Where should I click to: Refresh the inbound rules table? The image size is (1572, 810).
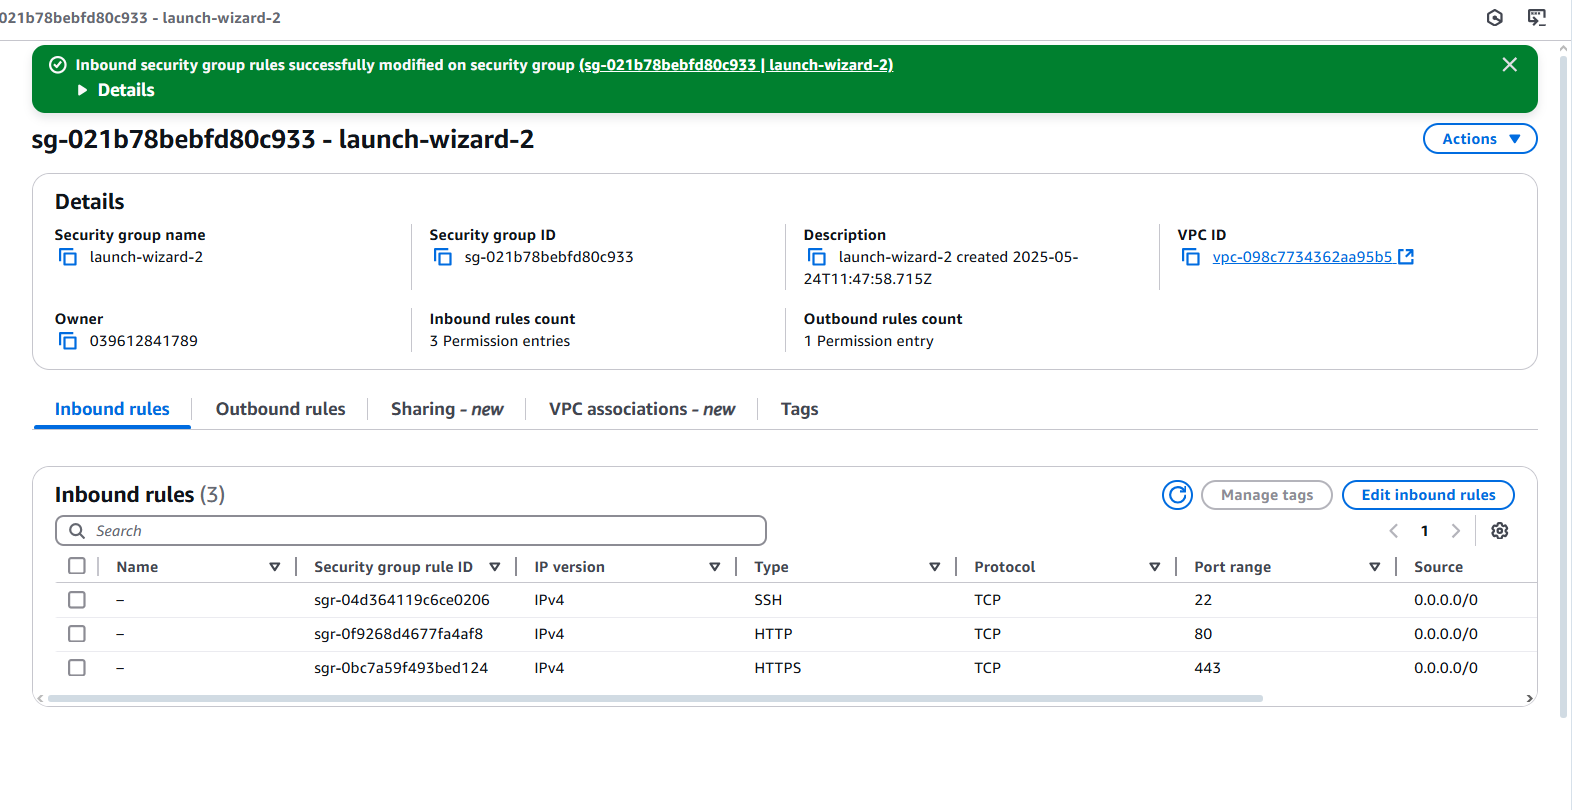[x=1177, y=495]
